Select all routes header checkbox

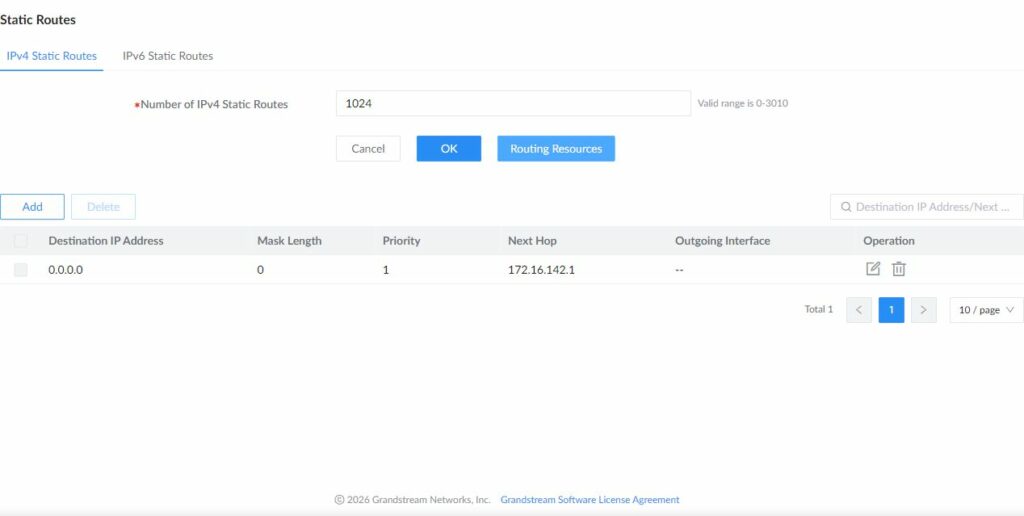point(21,241)
